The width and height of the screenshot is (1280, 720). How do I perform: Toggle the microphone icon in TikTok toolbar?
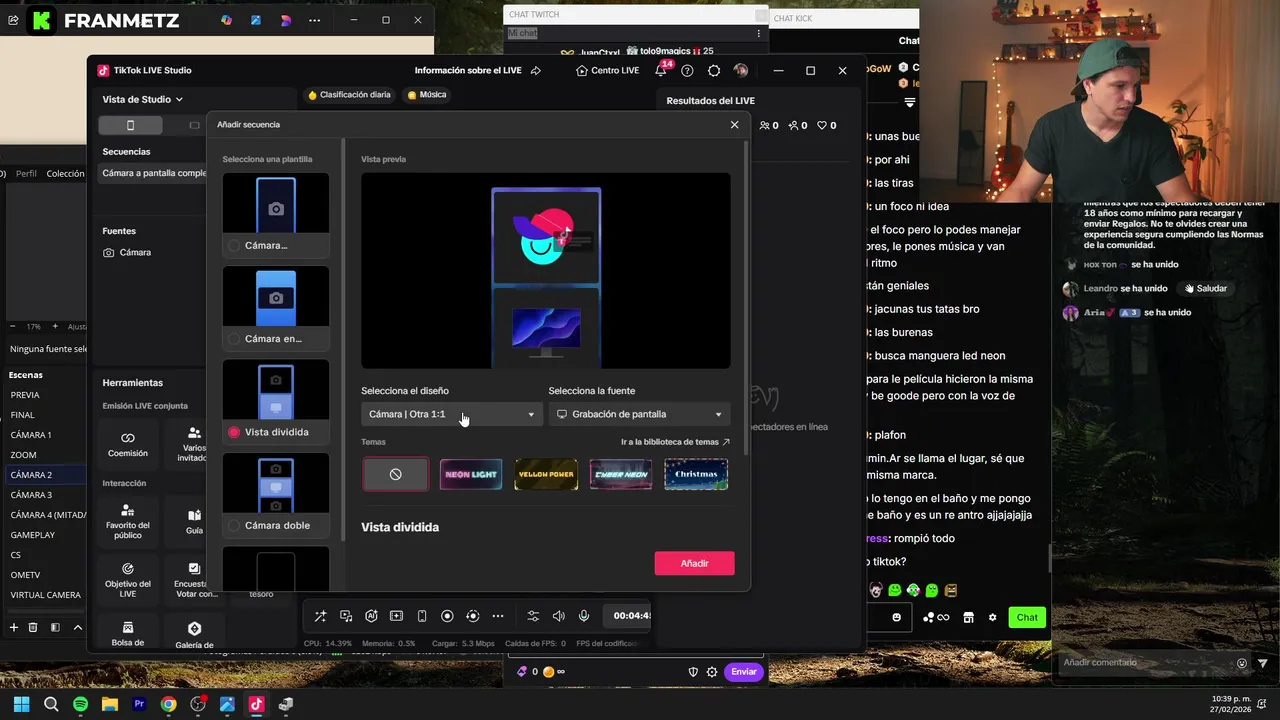pos(584,616)
